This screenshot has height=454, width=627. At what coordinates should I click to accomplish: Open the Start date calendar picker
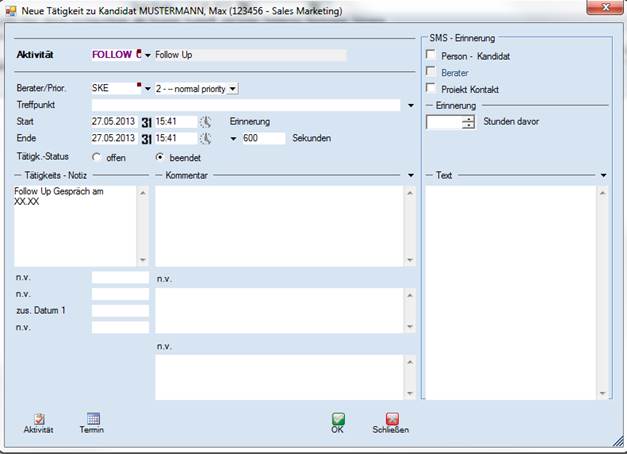(146, 122)
